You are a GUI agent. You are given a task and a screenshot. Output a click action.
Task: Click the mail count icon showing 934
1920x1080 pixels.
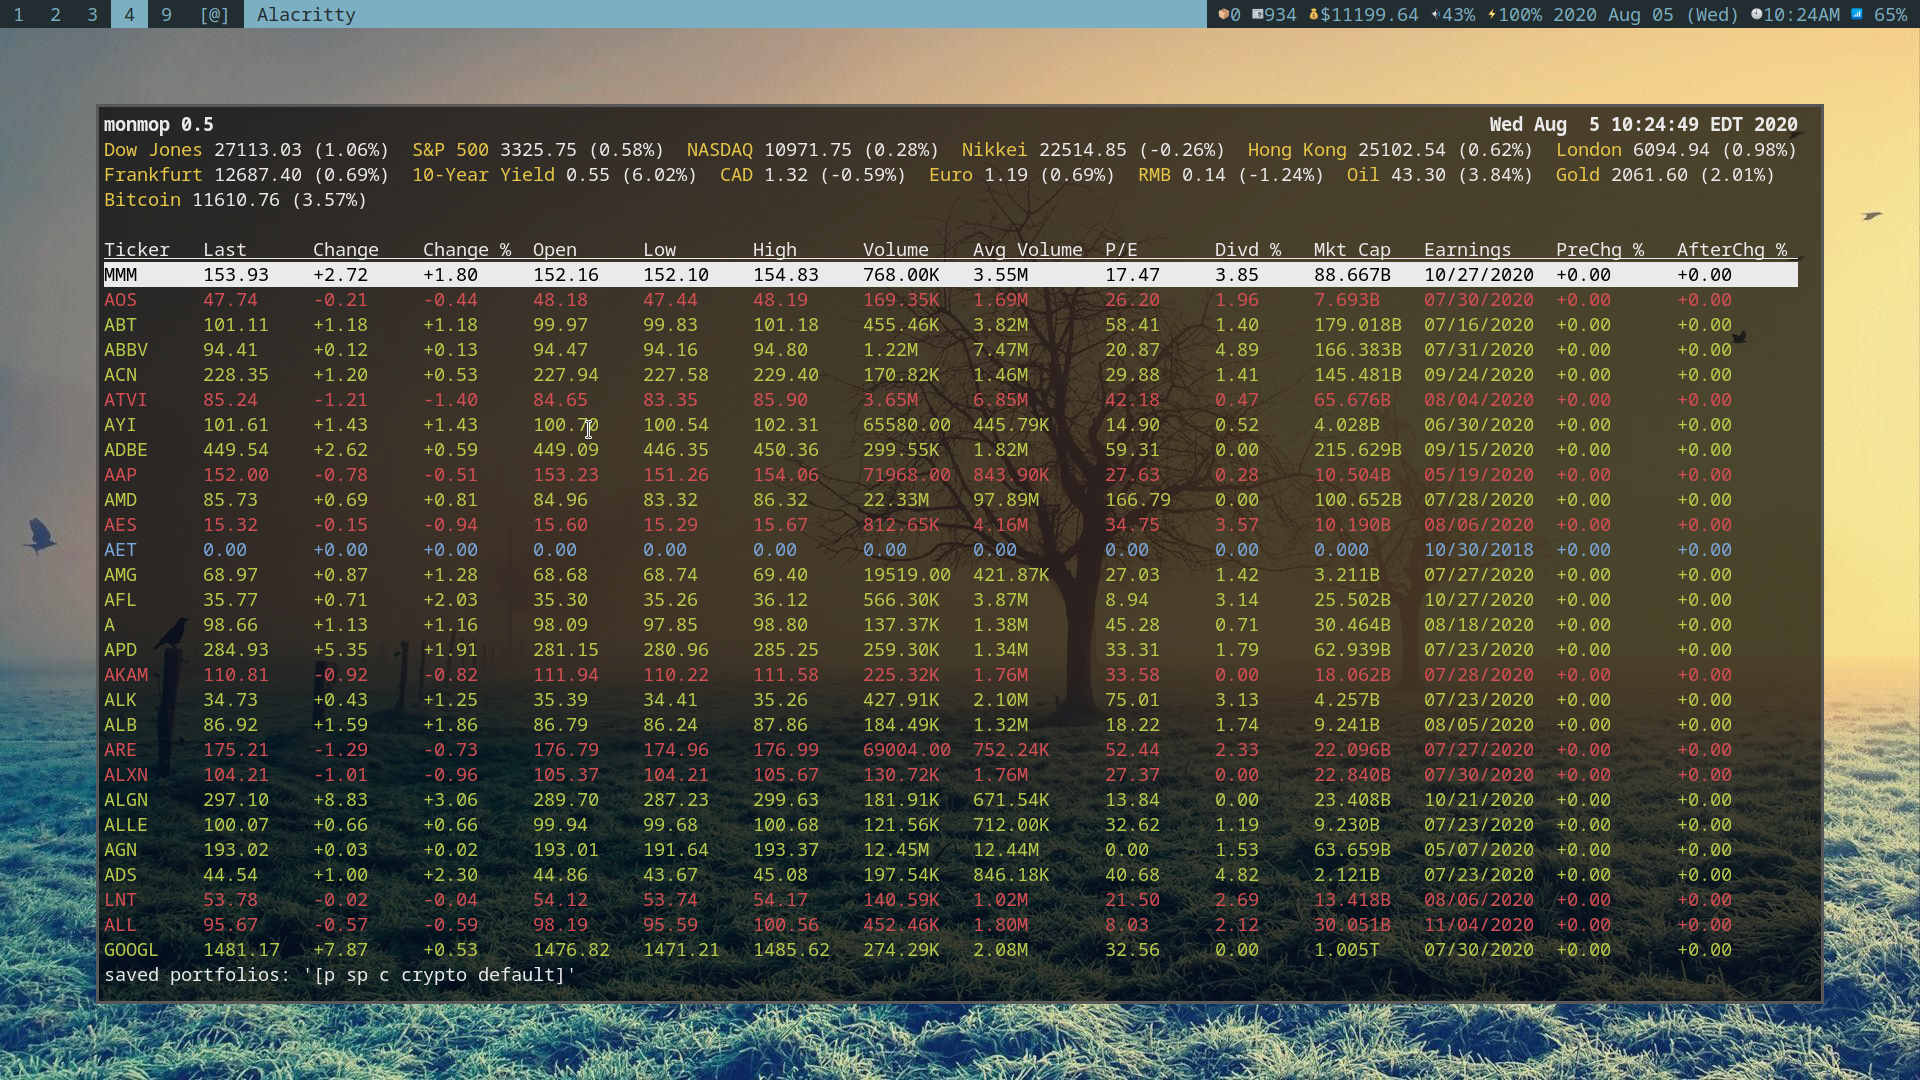coord(1257,14)
